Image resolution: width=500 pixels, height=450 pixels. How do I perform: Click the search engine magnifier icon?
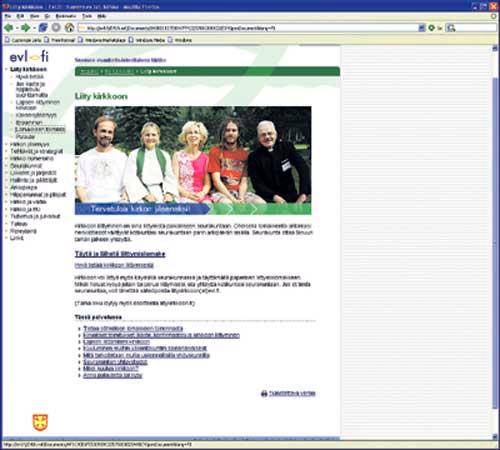451,28
